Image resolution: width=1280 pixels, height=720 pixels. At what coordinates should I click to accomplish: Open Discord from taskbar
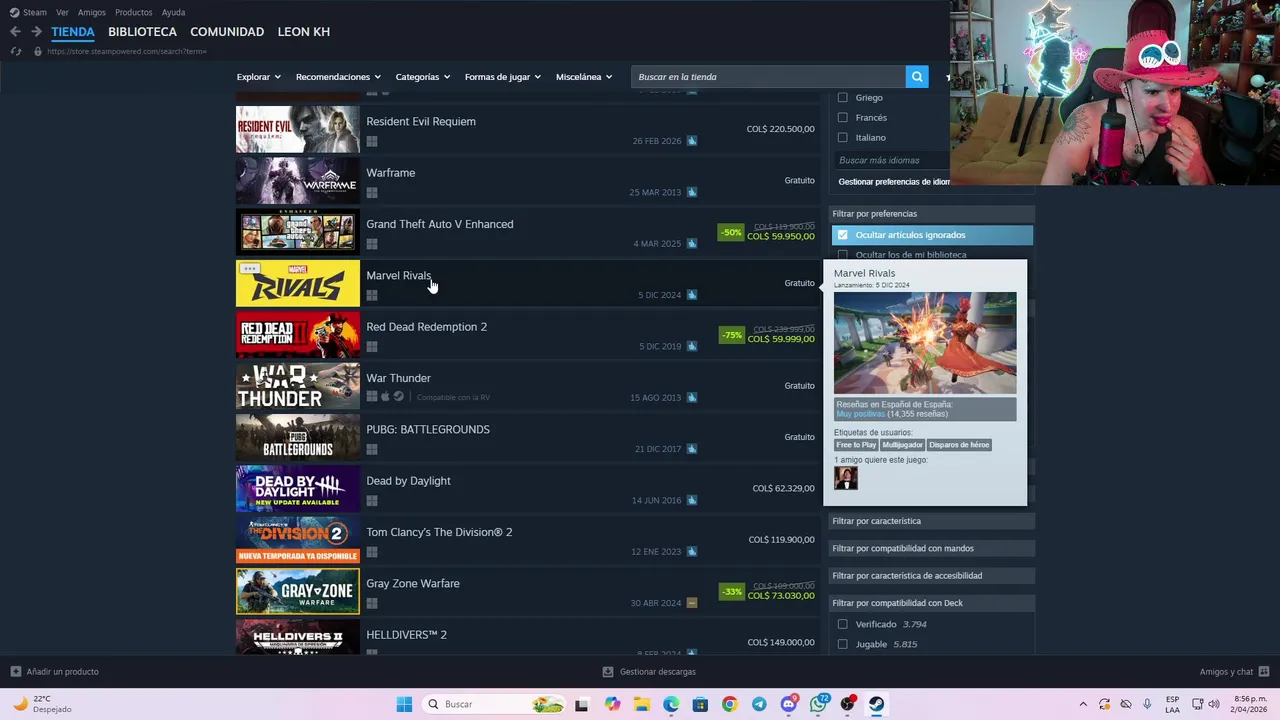coord(788,704)
